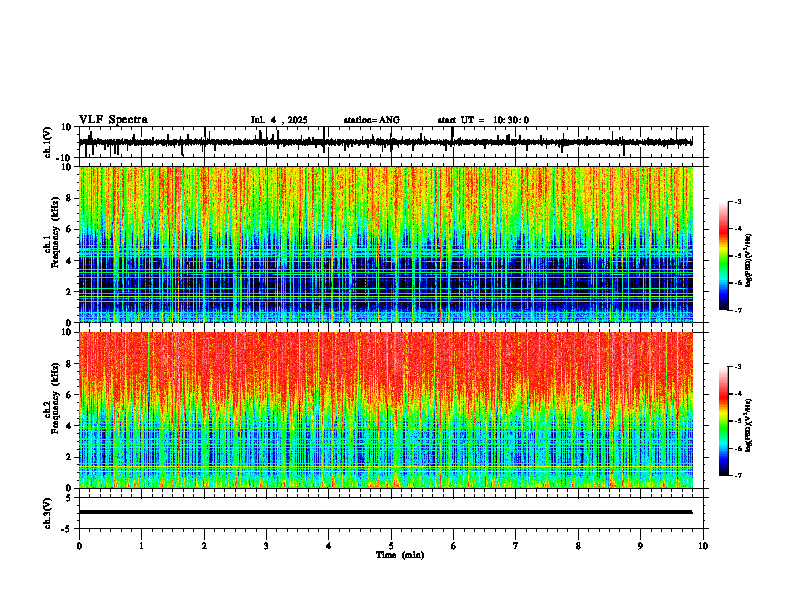Click the date text 'Jul 4, 2025'
Screen dimensions: 792x612
click(x=279, y=120)
